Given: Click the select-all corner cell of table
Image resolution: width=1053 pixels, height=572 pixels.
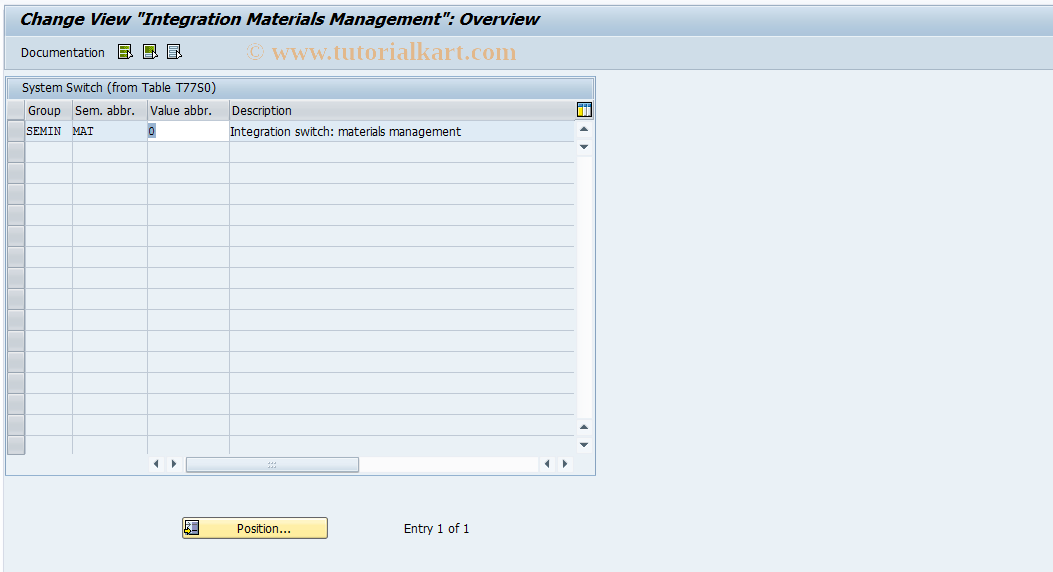Looking at the screenshot, I should click(16, 110).
